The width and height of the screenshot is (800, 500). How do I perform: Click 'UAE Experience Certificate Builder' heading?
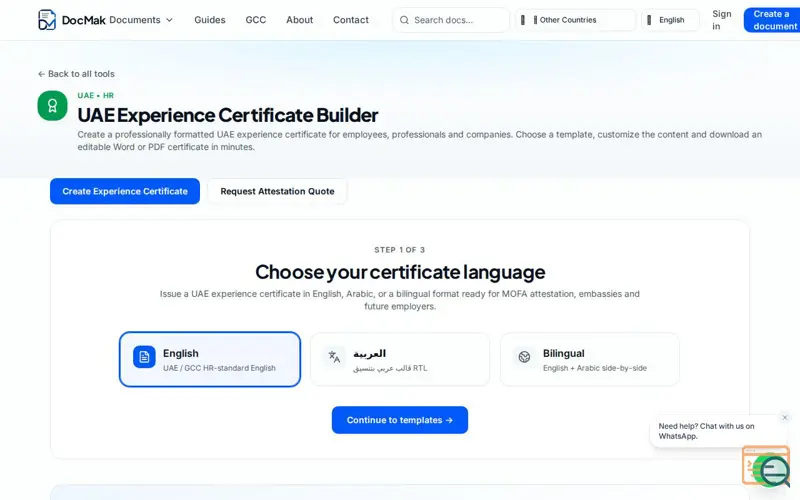pyautogui.click(x=228, y=115)
